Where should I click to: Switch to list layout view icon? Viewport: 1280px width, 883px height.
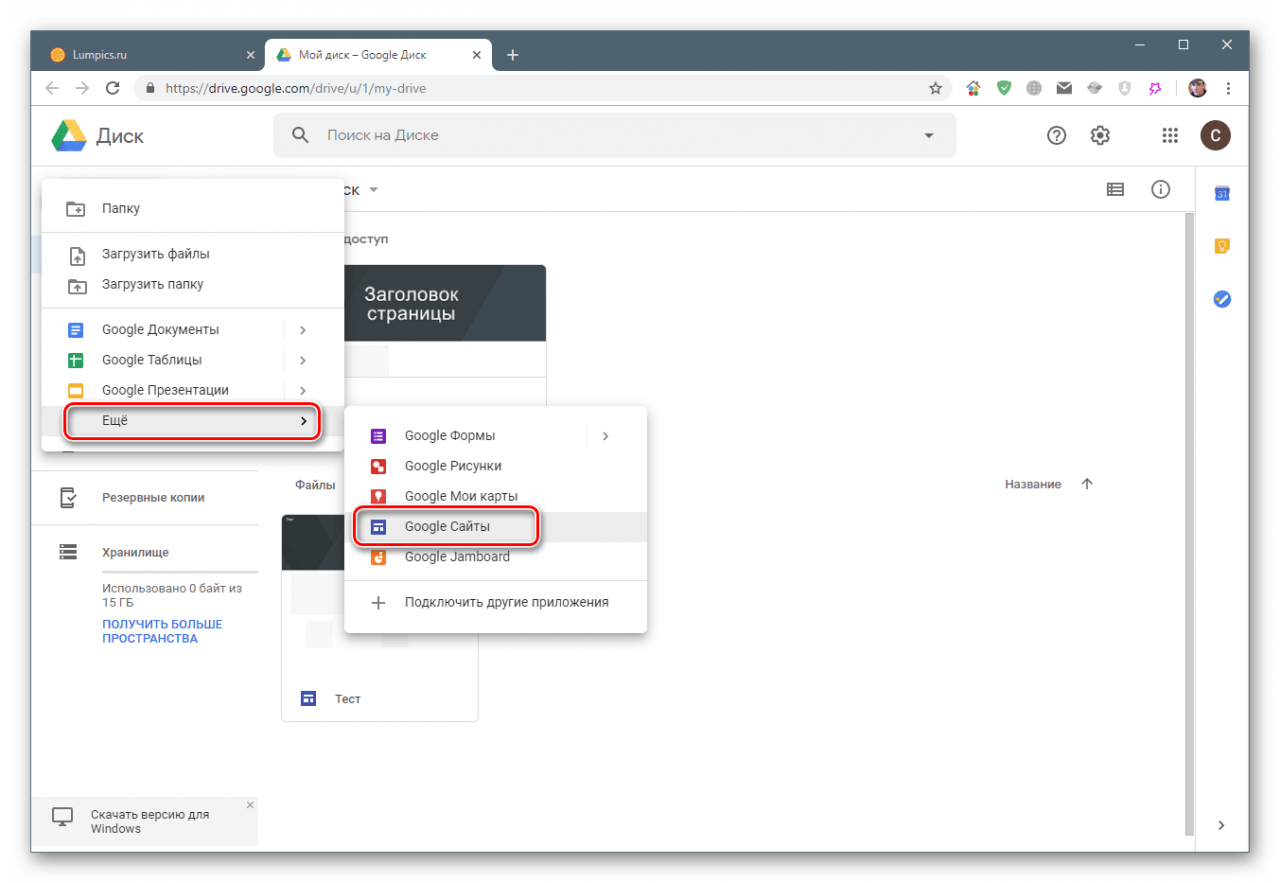[1115, 189]
